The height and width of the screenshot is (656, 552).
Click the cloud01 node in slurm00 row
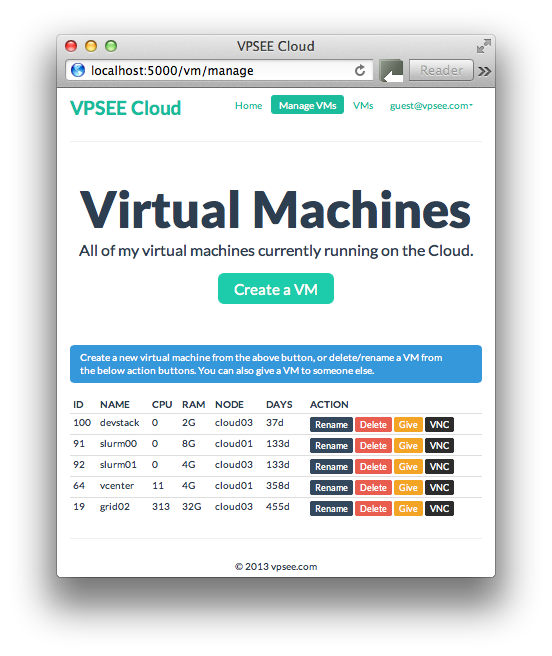(x=234, y=444)
